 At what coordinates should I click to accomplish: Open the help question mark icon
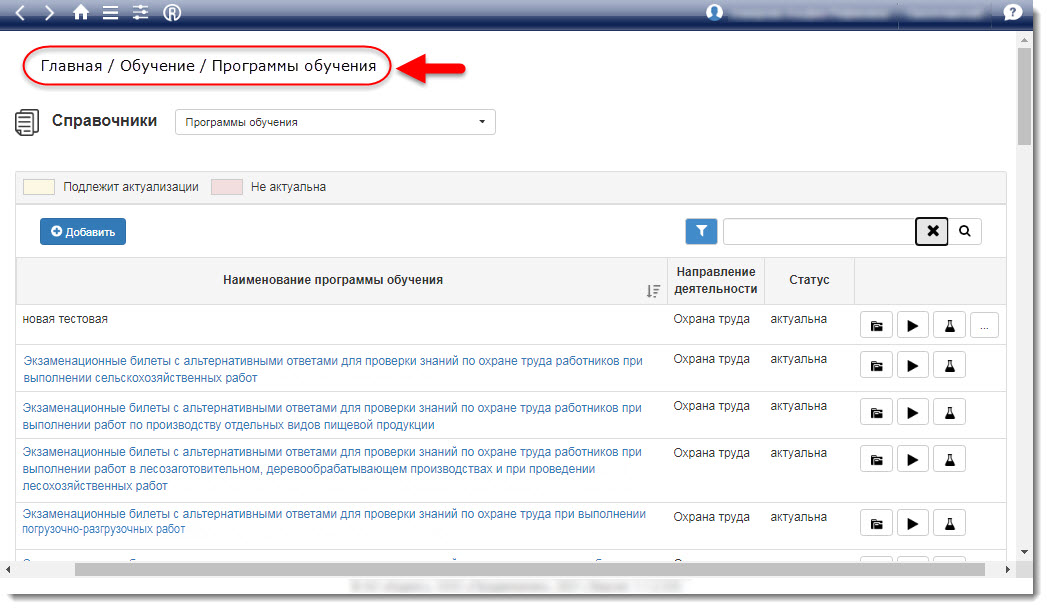(1012, 12)
